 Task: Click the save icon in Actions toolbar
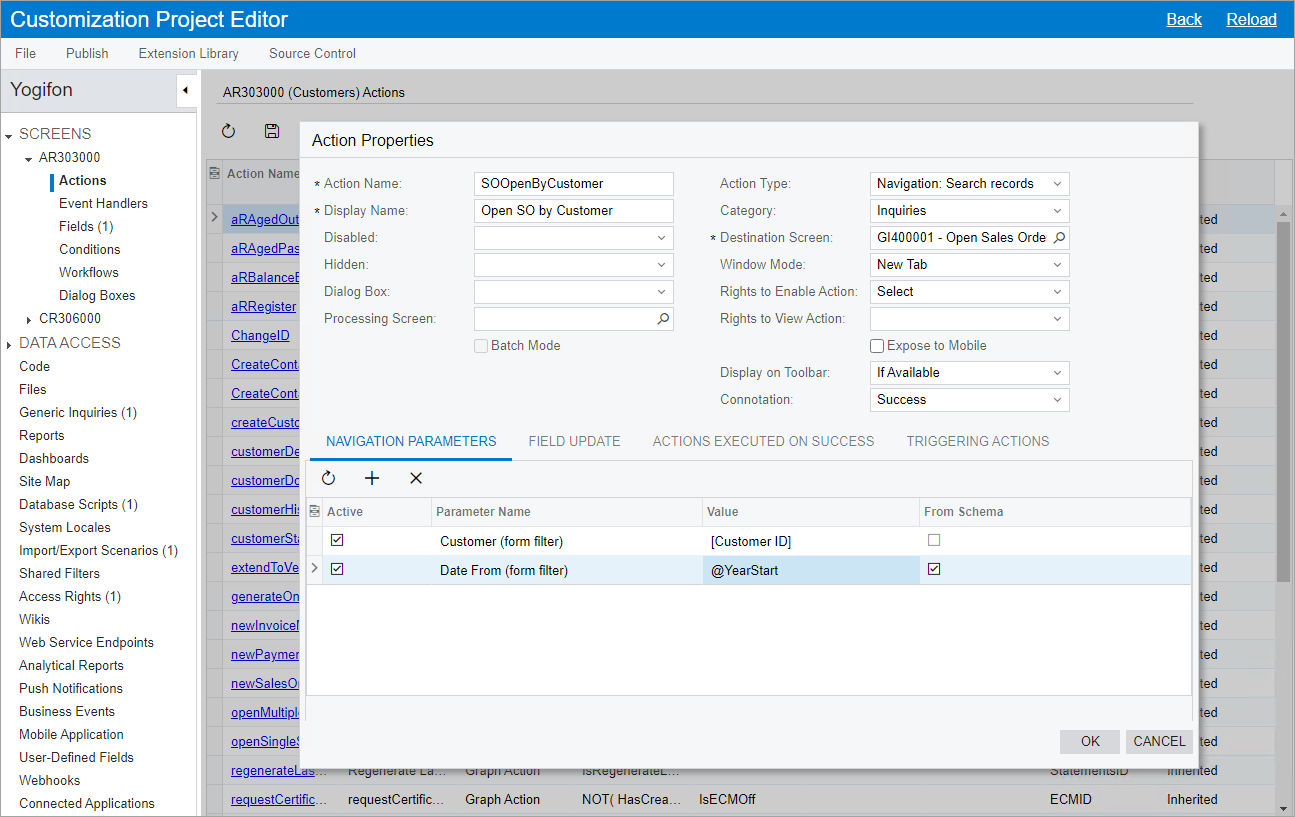click(x=271, y=131)
